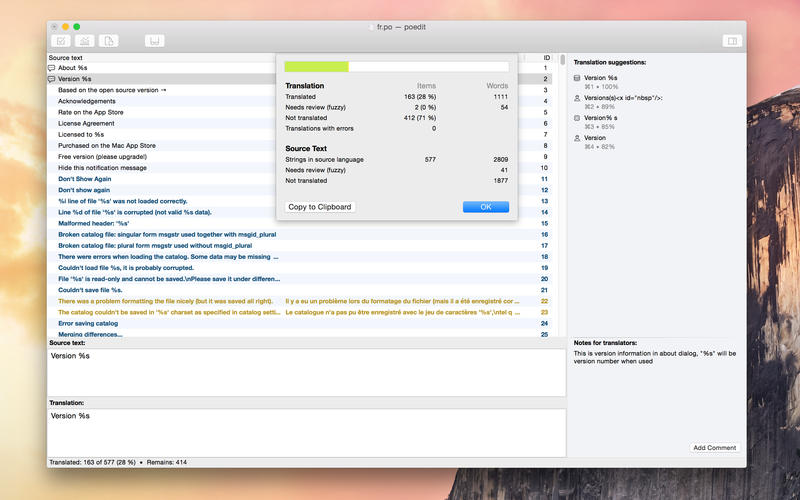Click the document update toolbar icon
The width and height of the screenshot is (800, 500).
click(x=109, y=41)
